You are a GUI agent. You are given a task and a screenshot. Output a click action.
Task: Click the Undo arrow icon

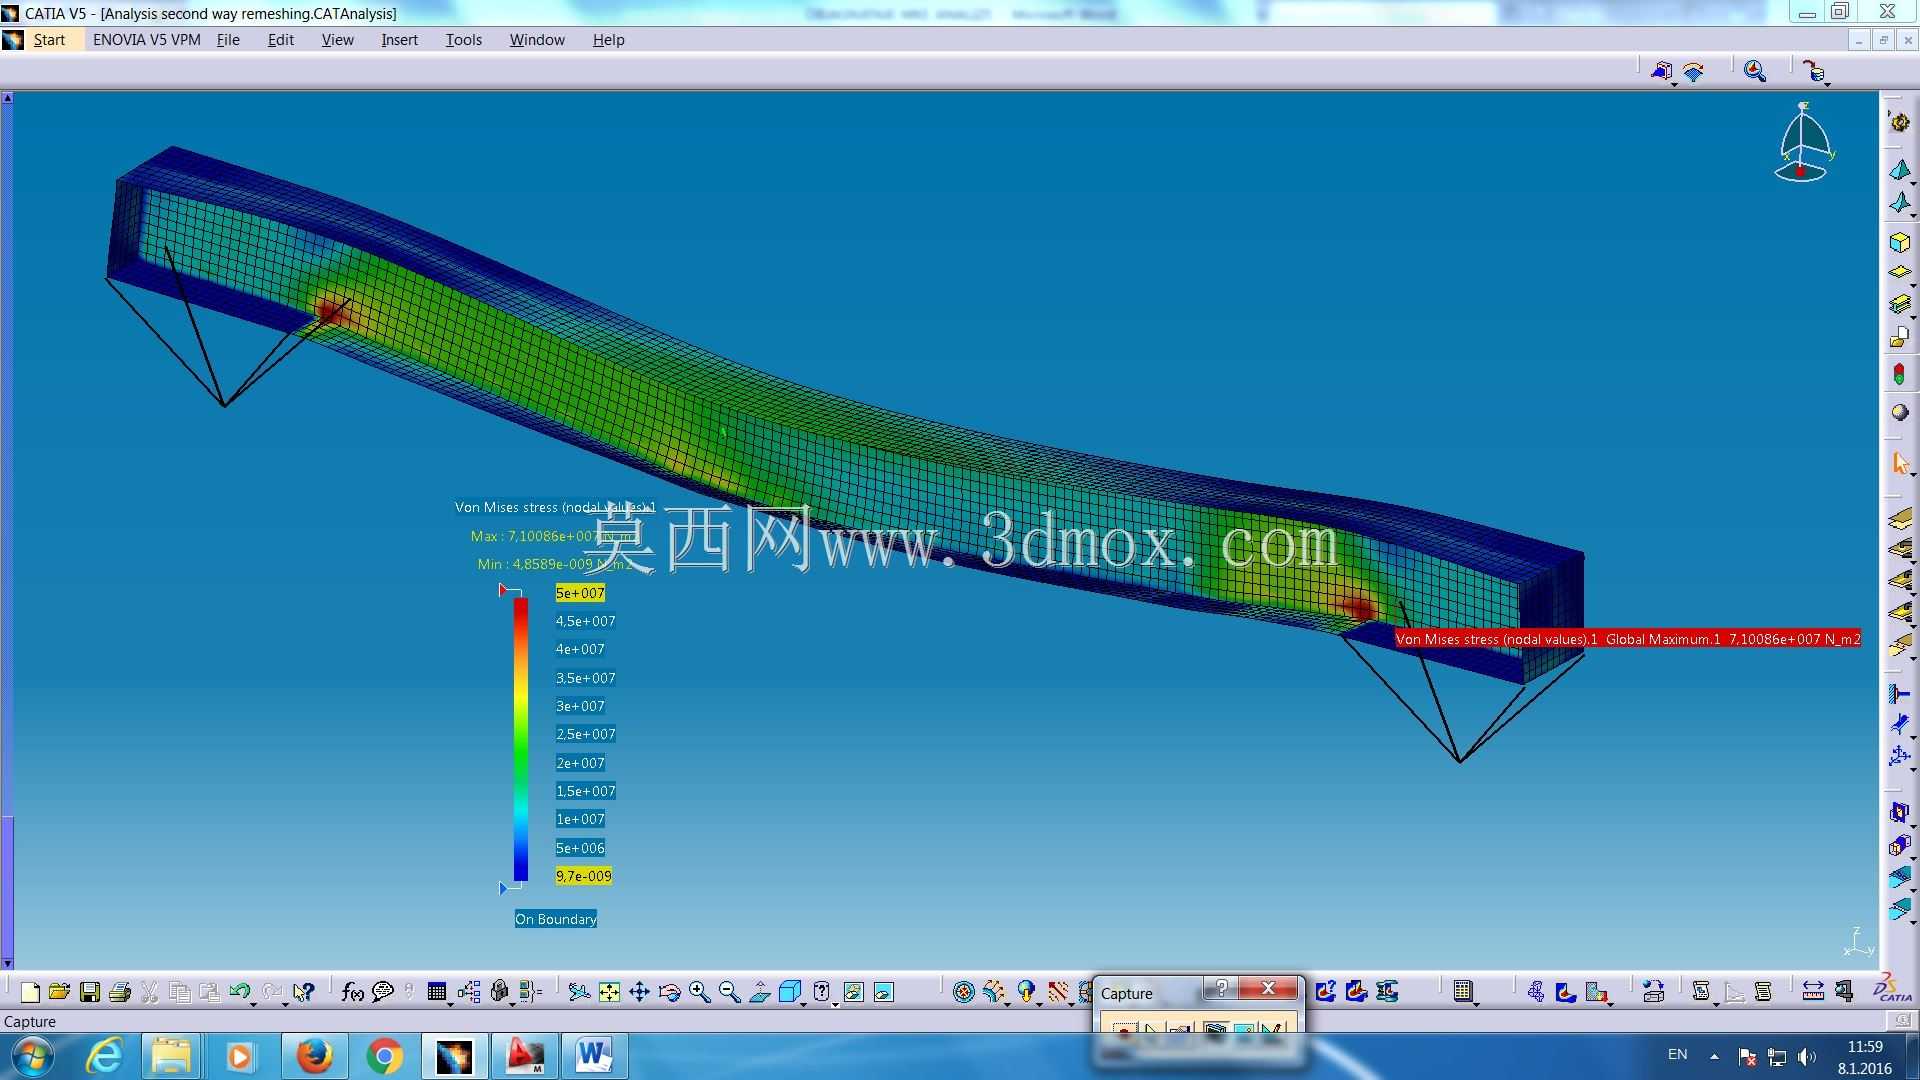coord(239,992)
